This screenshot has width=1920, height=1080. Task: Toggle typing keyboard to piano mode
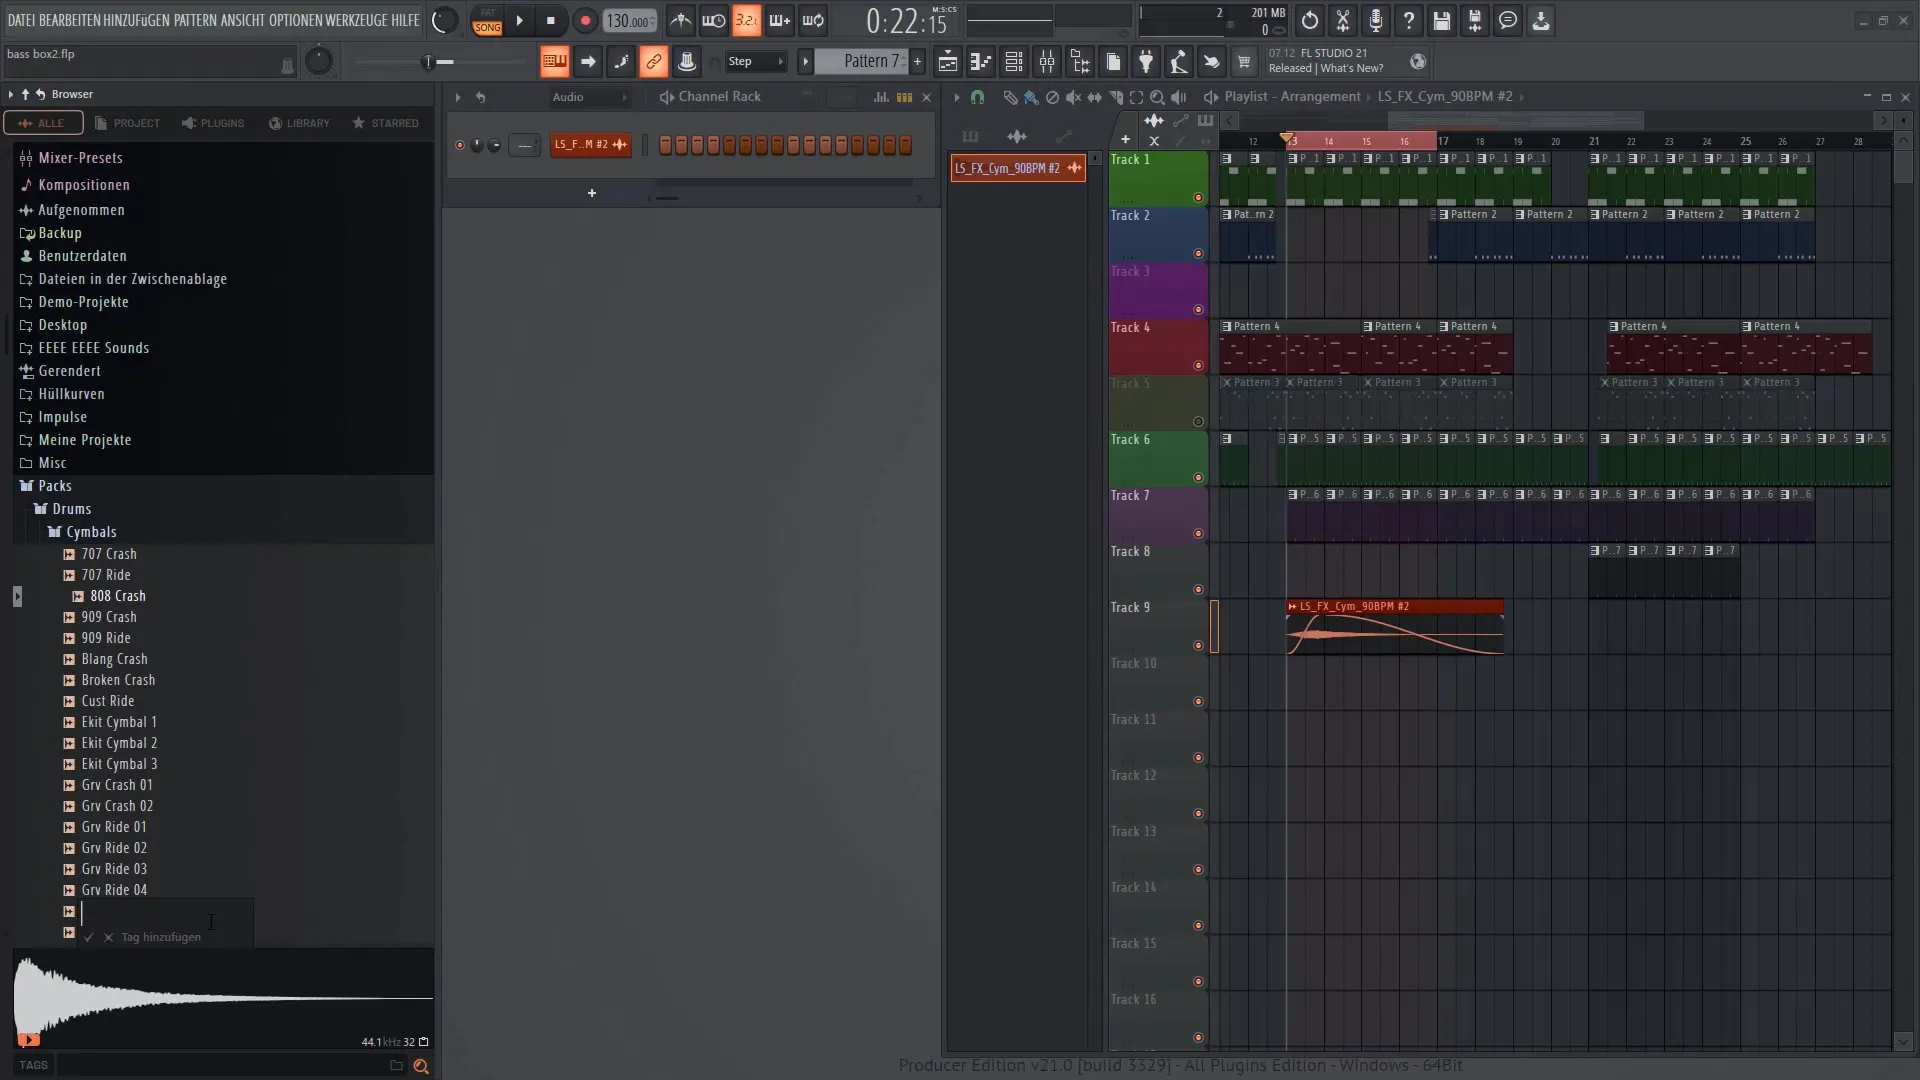(x=554, y=62)
